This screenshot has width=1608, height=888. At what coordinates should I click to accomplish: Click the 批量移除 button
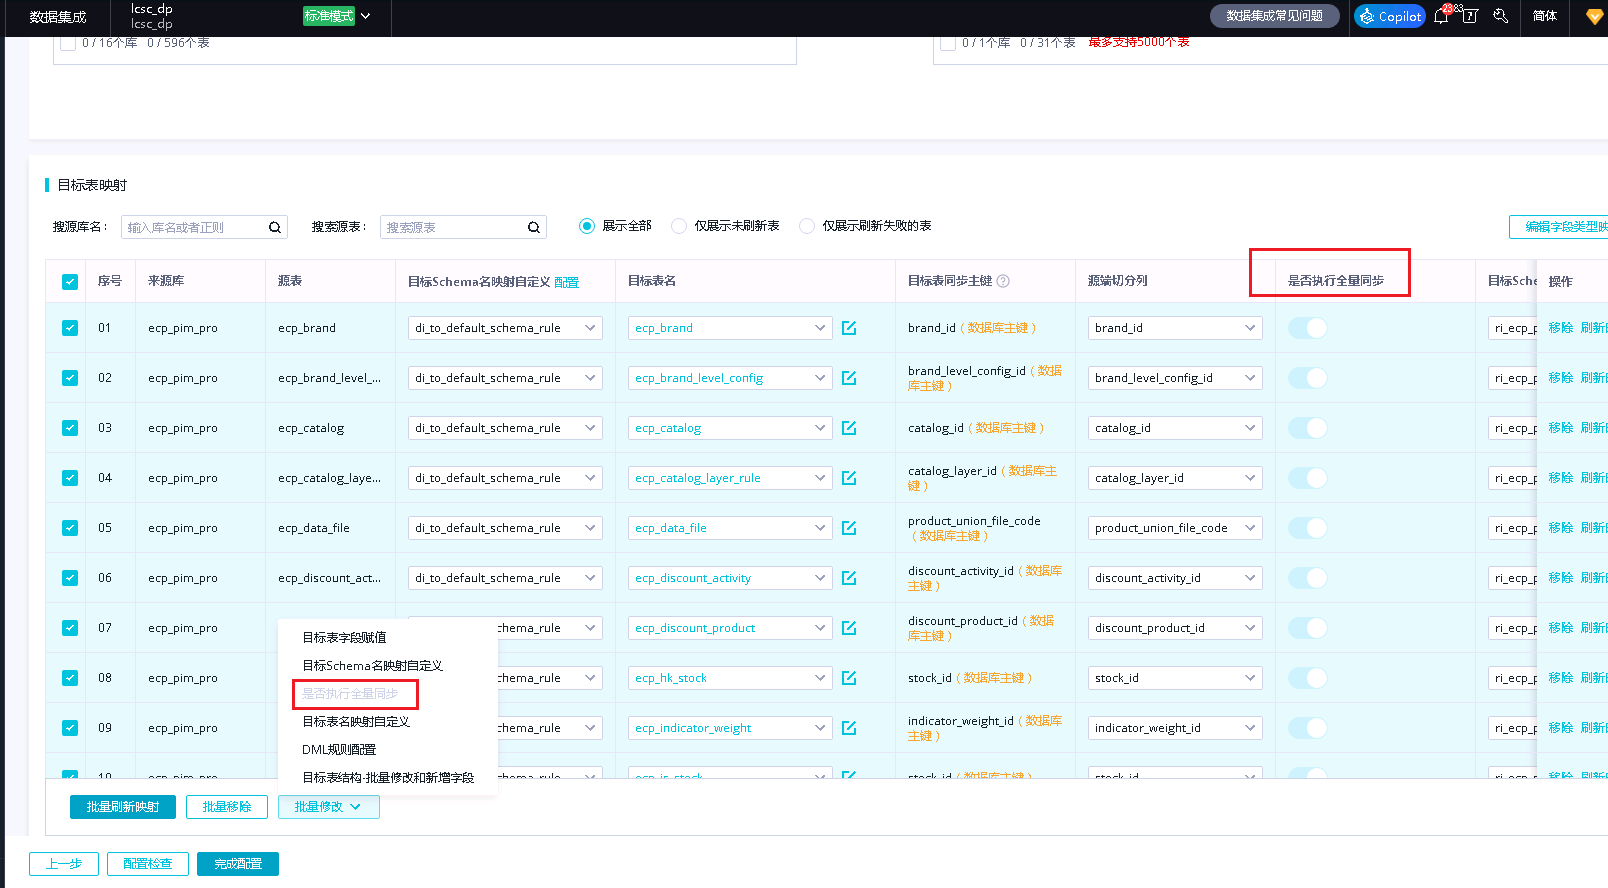pos(227,807)
